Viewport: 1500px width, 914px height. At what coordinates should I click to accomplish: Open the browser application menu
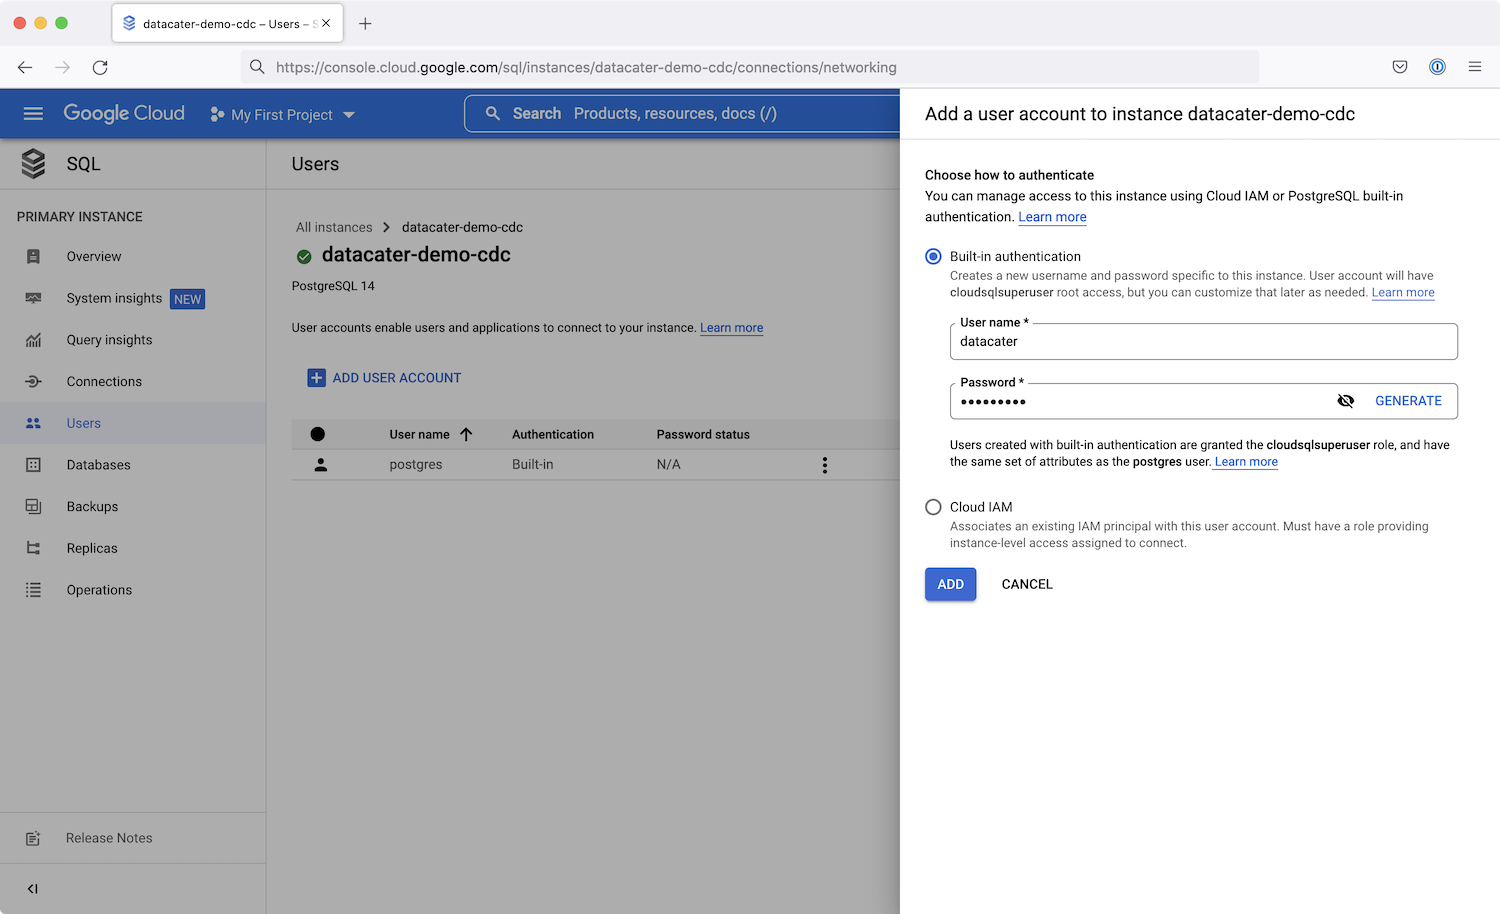point(1475,67)
